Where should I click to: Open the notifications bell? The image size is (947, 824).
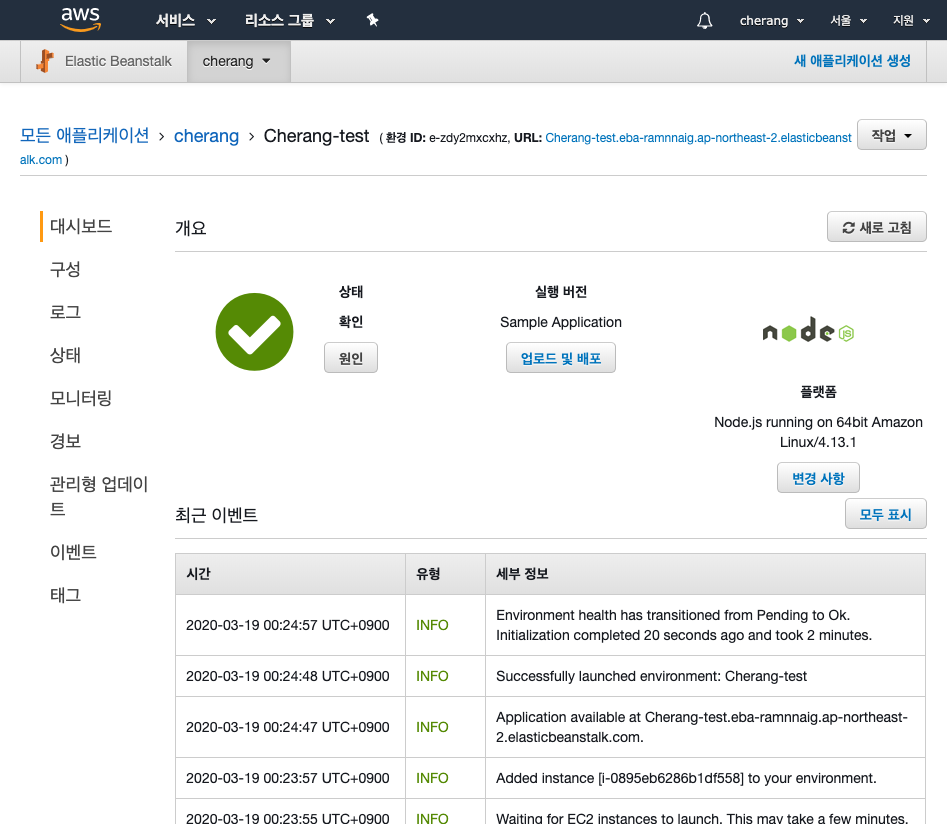click(x=704, y=21)
